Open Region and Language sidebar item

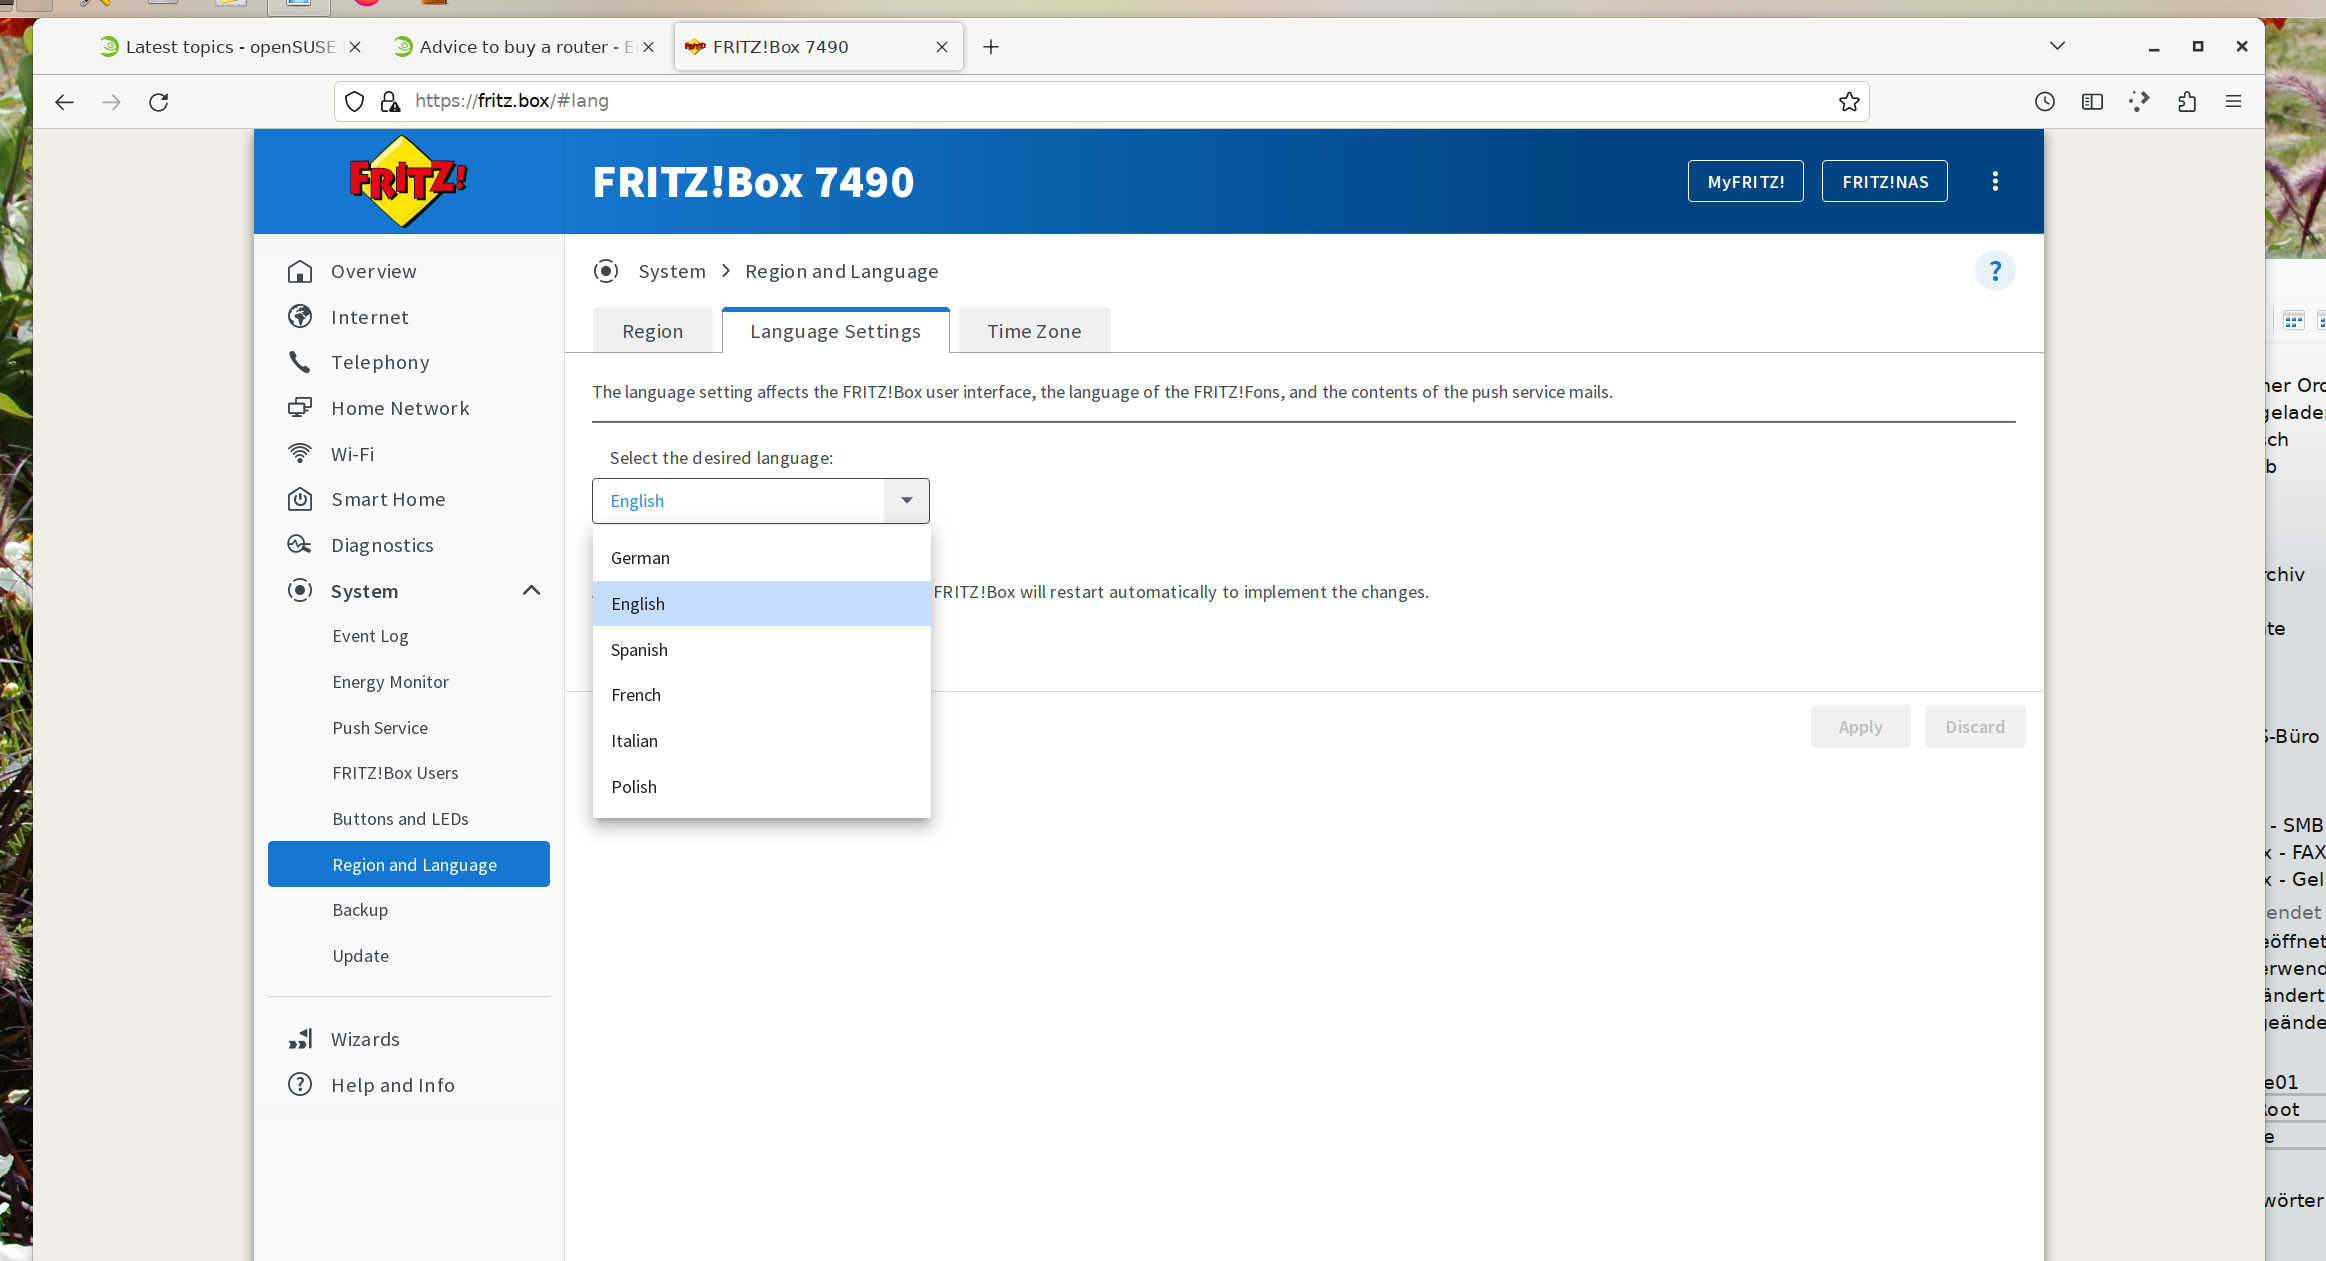point(409,864)
